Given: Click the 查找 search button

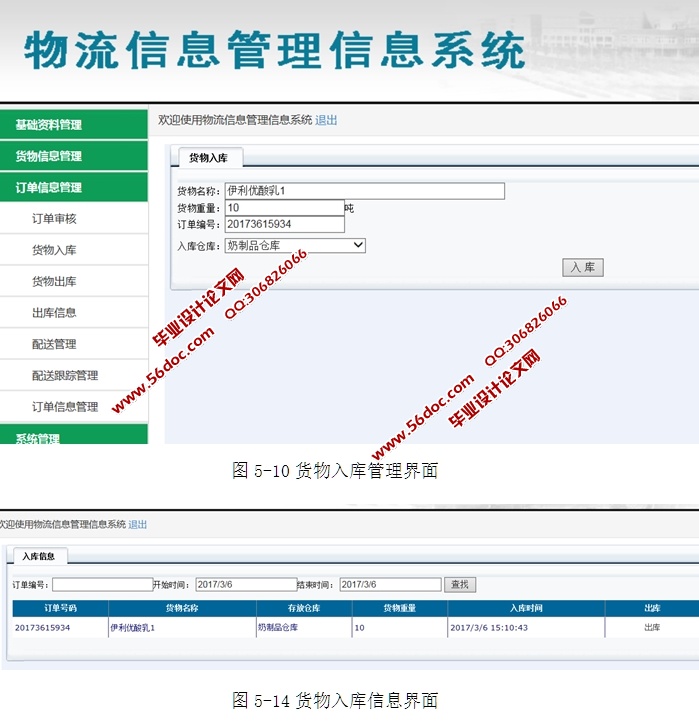Looking at the screenshot, I should [460, 585].
